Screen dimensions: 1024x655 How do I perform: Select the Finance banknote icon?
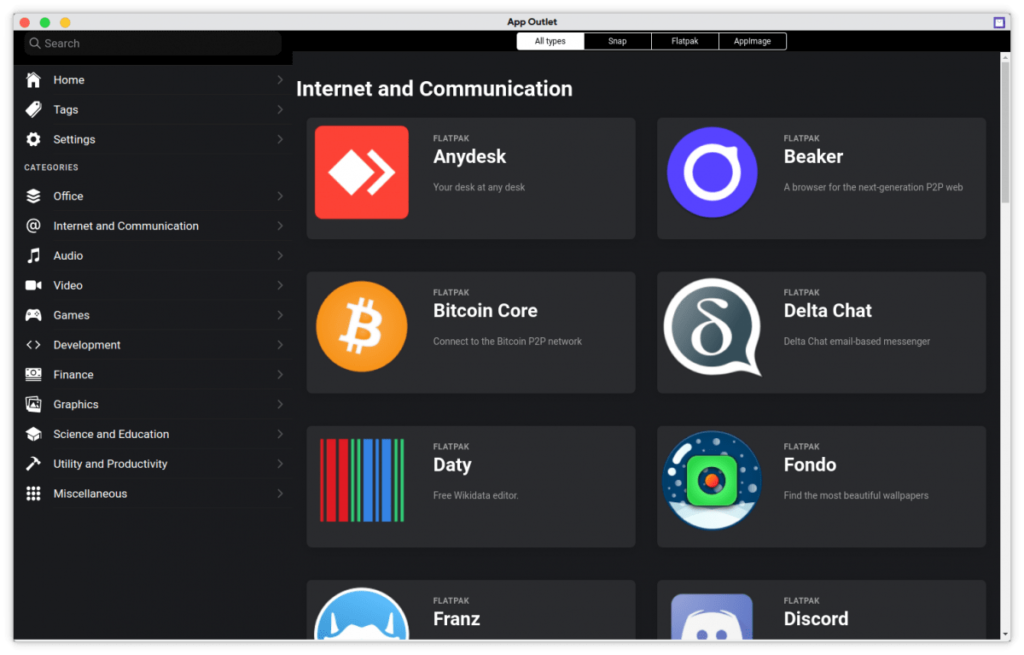coord(33,374)
